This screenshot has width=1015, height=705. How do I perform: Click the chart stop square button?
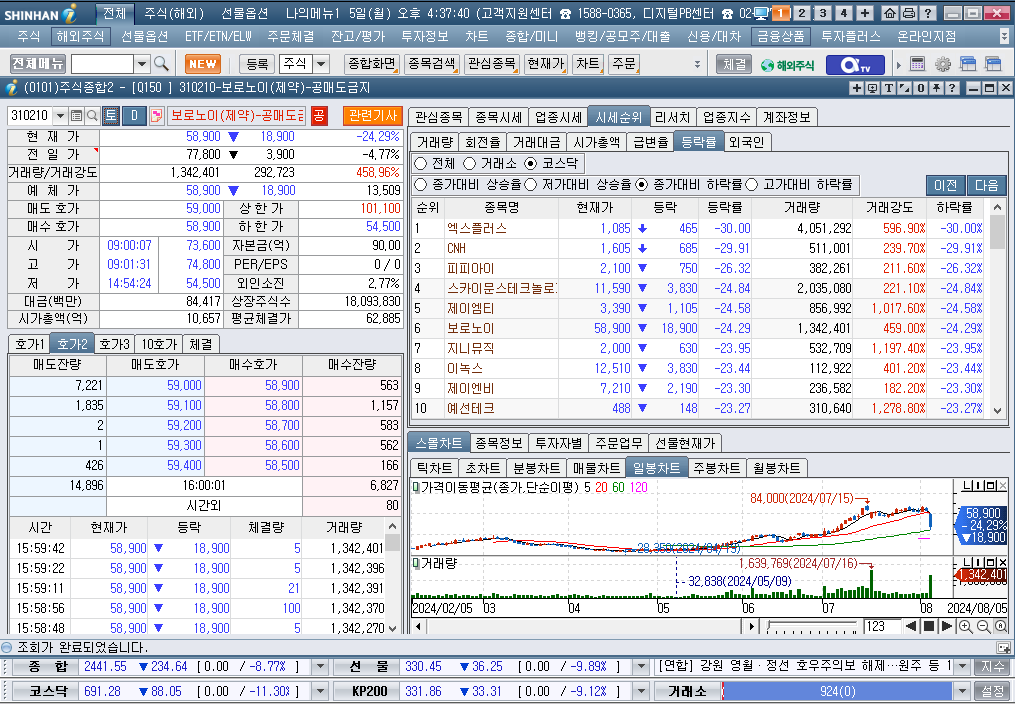928,626
